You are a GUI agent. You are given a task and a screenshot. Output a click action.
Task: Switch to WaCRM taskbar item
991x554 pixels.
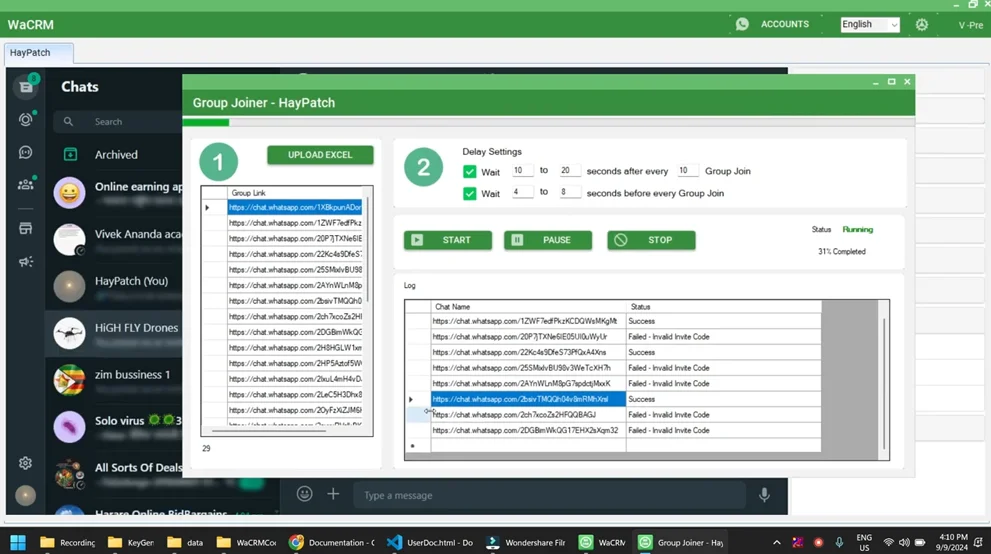[x=602, y=542]
